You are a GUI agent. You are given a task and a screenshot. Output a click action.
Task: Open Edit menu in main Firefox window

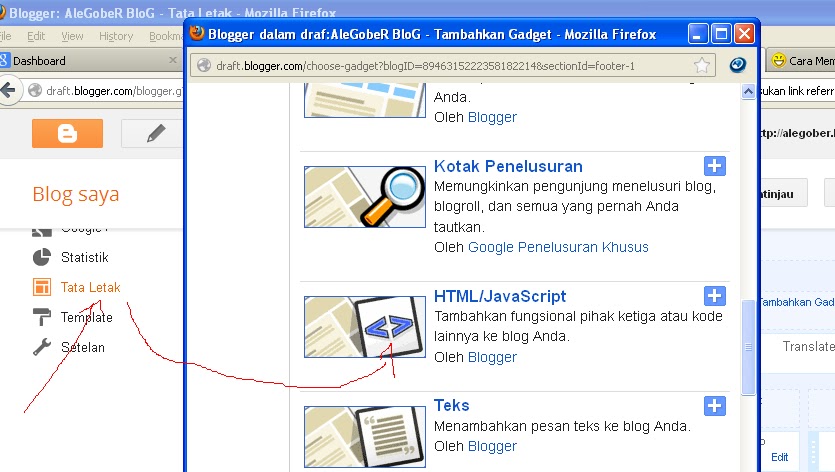point(36,36)
